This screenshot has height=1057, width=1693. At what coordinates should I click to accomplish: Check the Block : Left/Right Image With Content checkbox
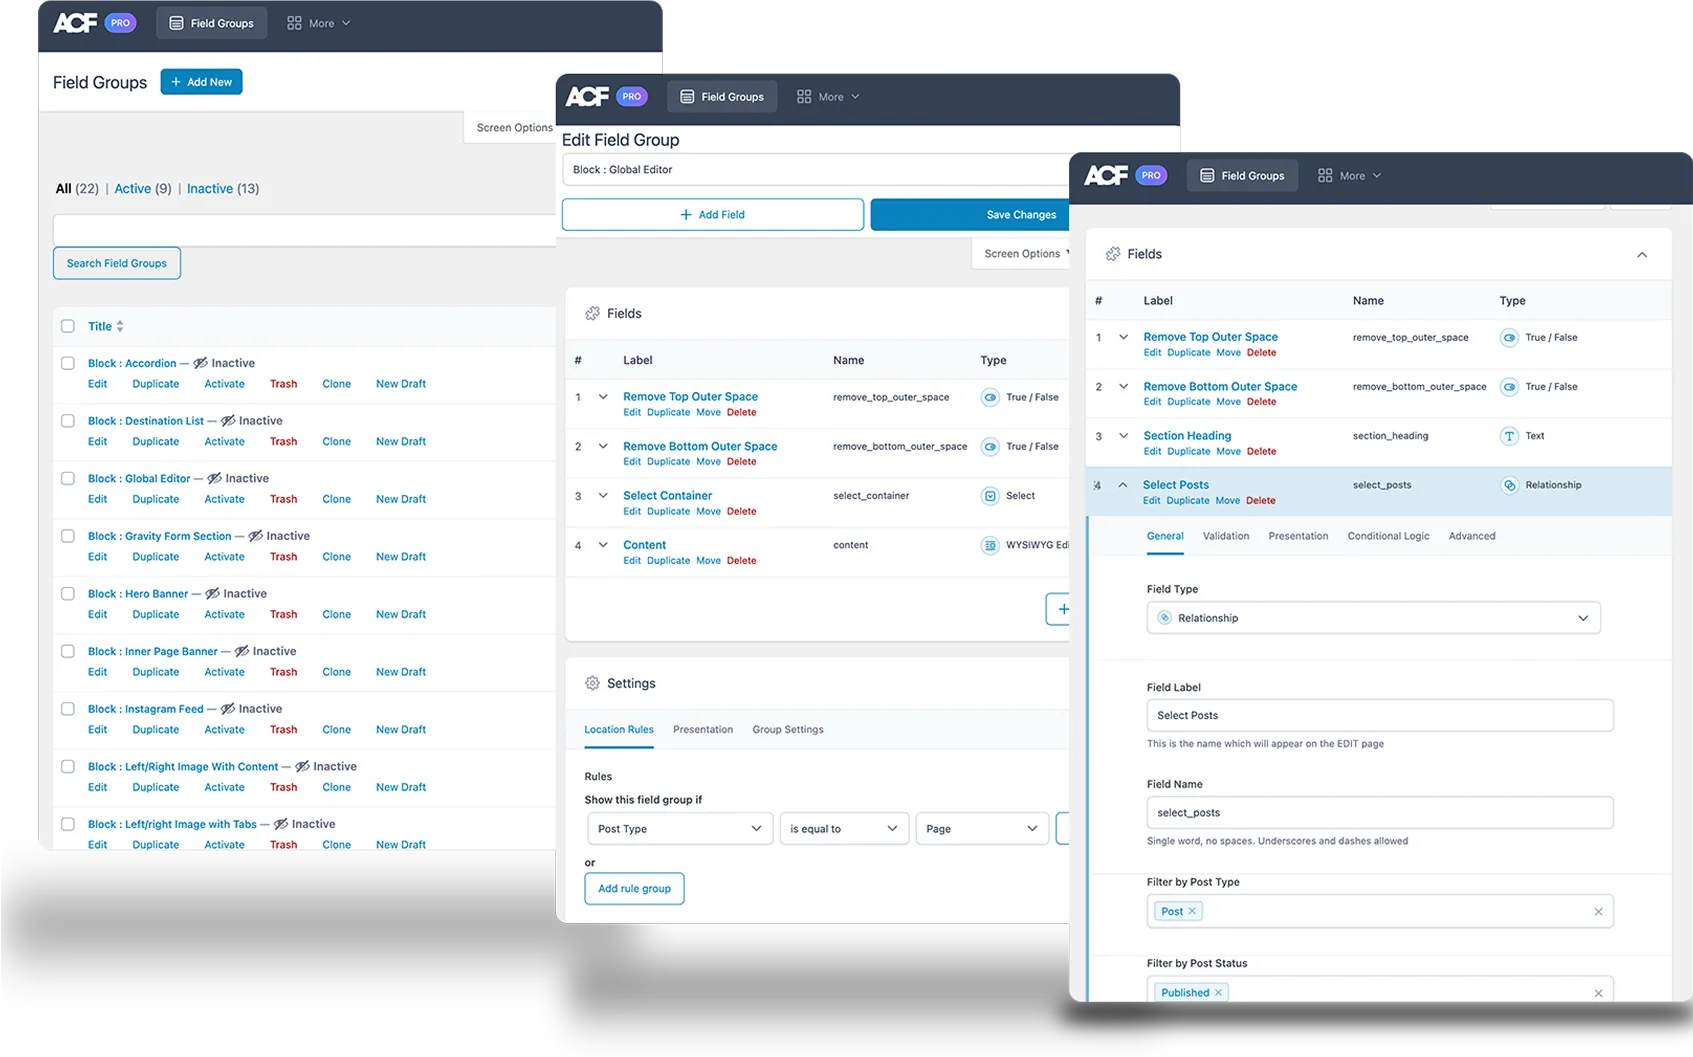[68, 767]
